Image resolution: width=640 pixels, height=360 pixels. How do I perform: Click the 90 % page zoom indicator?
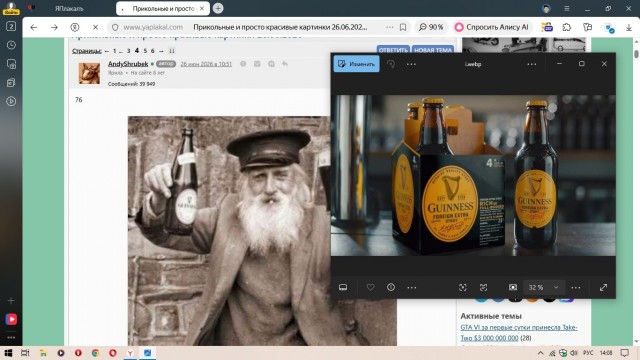click(431, 27)
